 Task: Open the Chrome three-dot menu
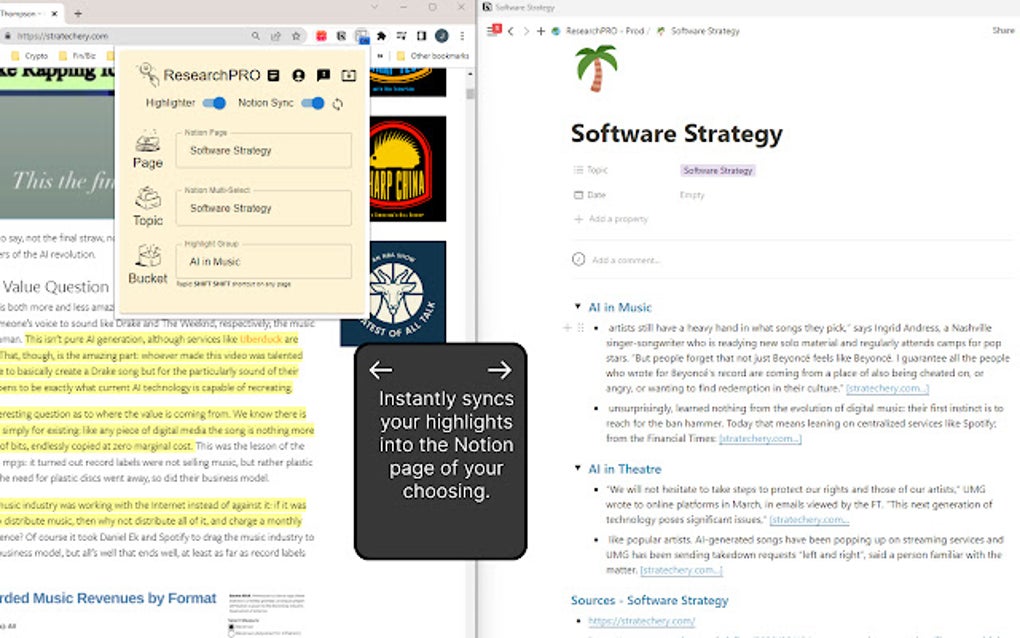tap(462, 36)
